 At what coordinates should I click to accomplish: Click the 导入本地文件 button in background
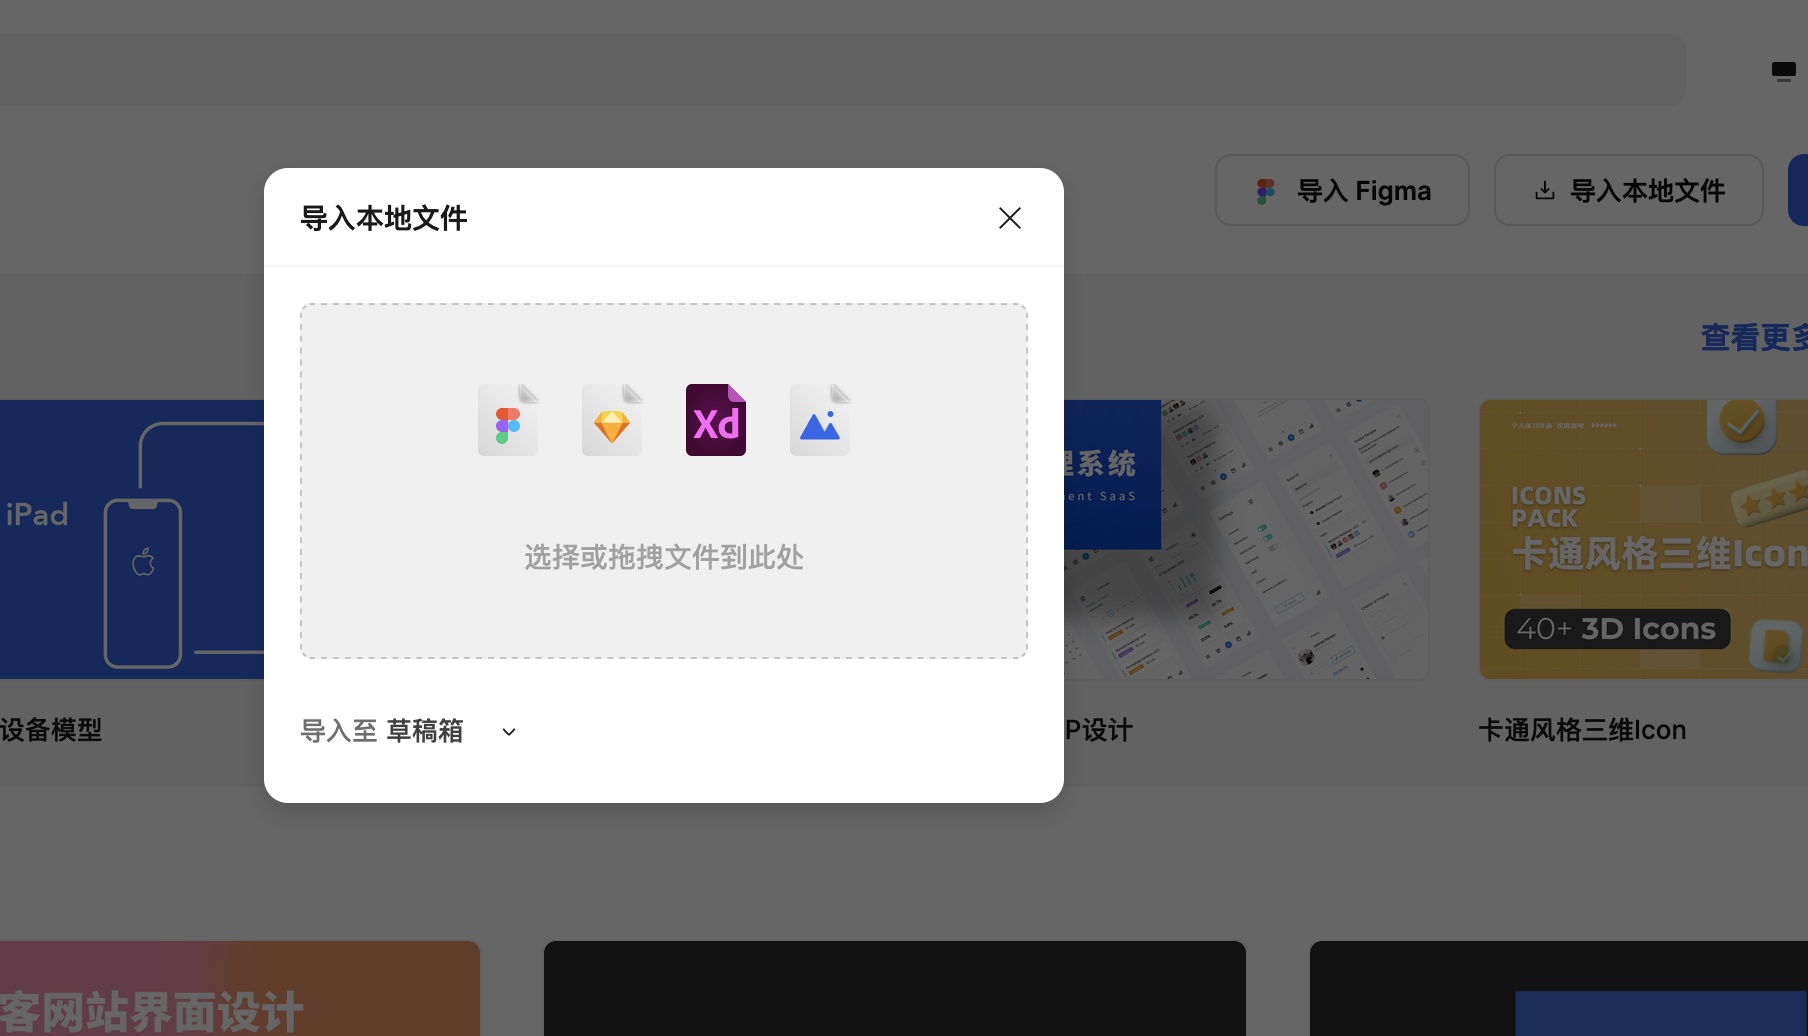[x=1629, y=190]
